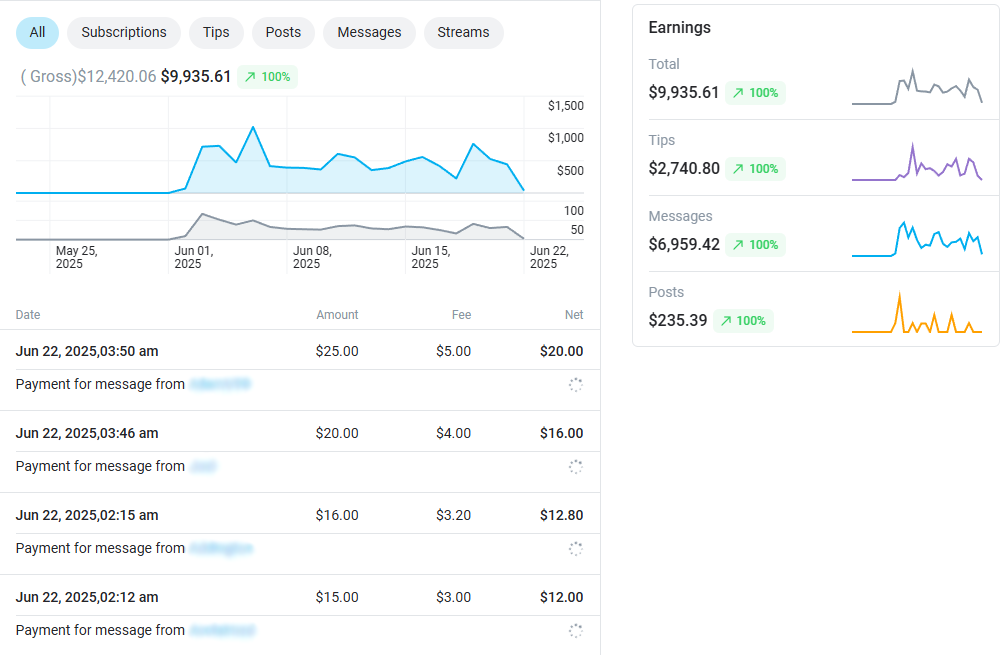The image size is (1002, 655).
Task: Open blurred username on 03:50 am payment
Action: 220,384
